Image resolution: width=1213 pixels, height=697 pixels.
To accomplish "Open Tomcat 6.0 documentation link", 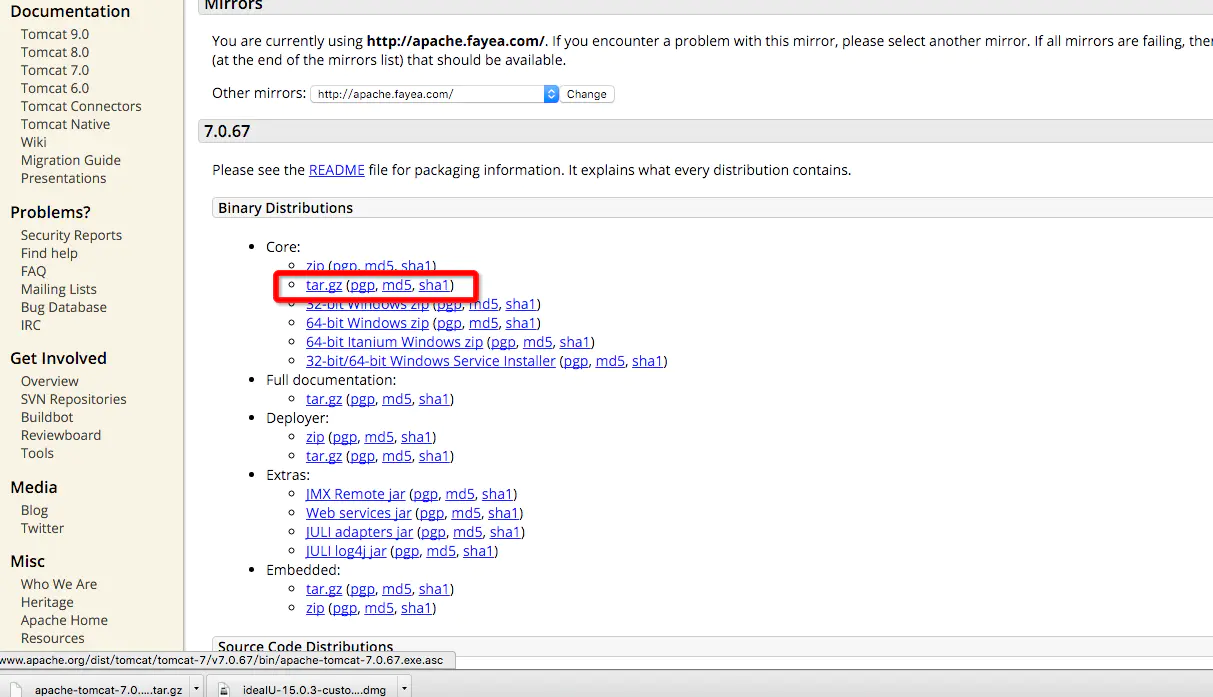I will [x=55, y=88].
